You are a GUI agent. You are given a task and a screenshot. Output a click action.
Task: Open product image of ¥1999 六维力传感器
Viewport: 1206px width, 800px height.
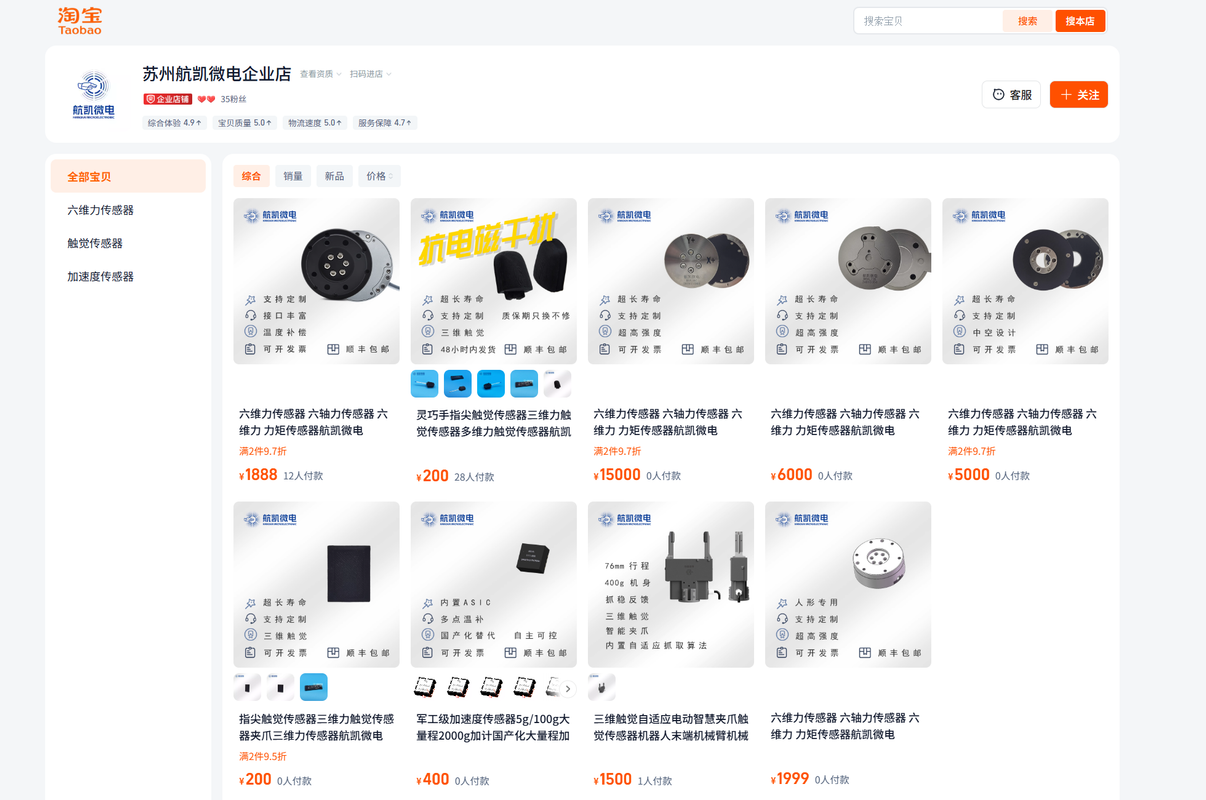click(x=848, y=585)
